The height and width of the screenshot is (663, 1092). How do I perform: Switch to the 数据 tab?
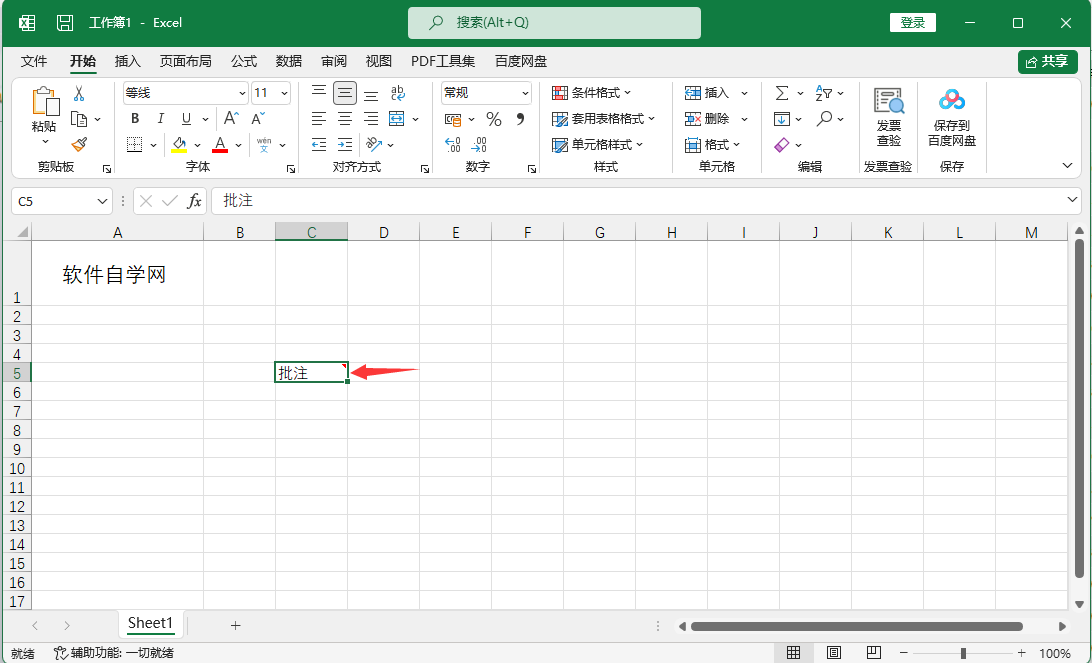click(x=289, y=61)
